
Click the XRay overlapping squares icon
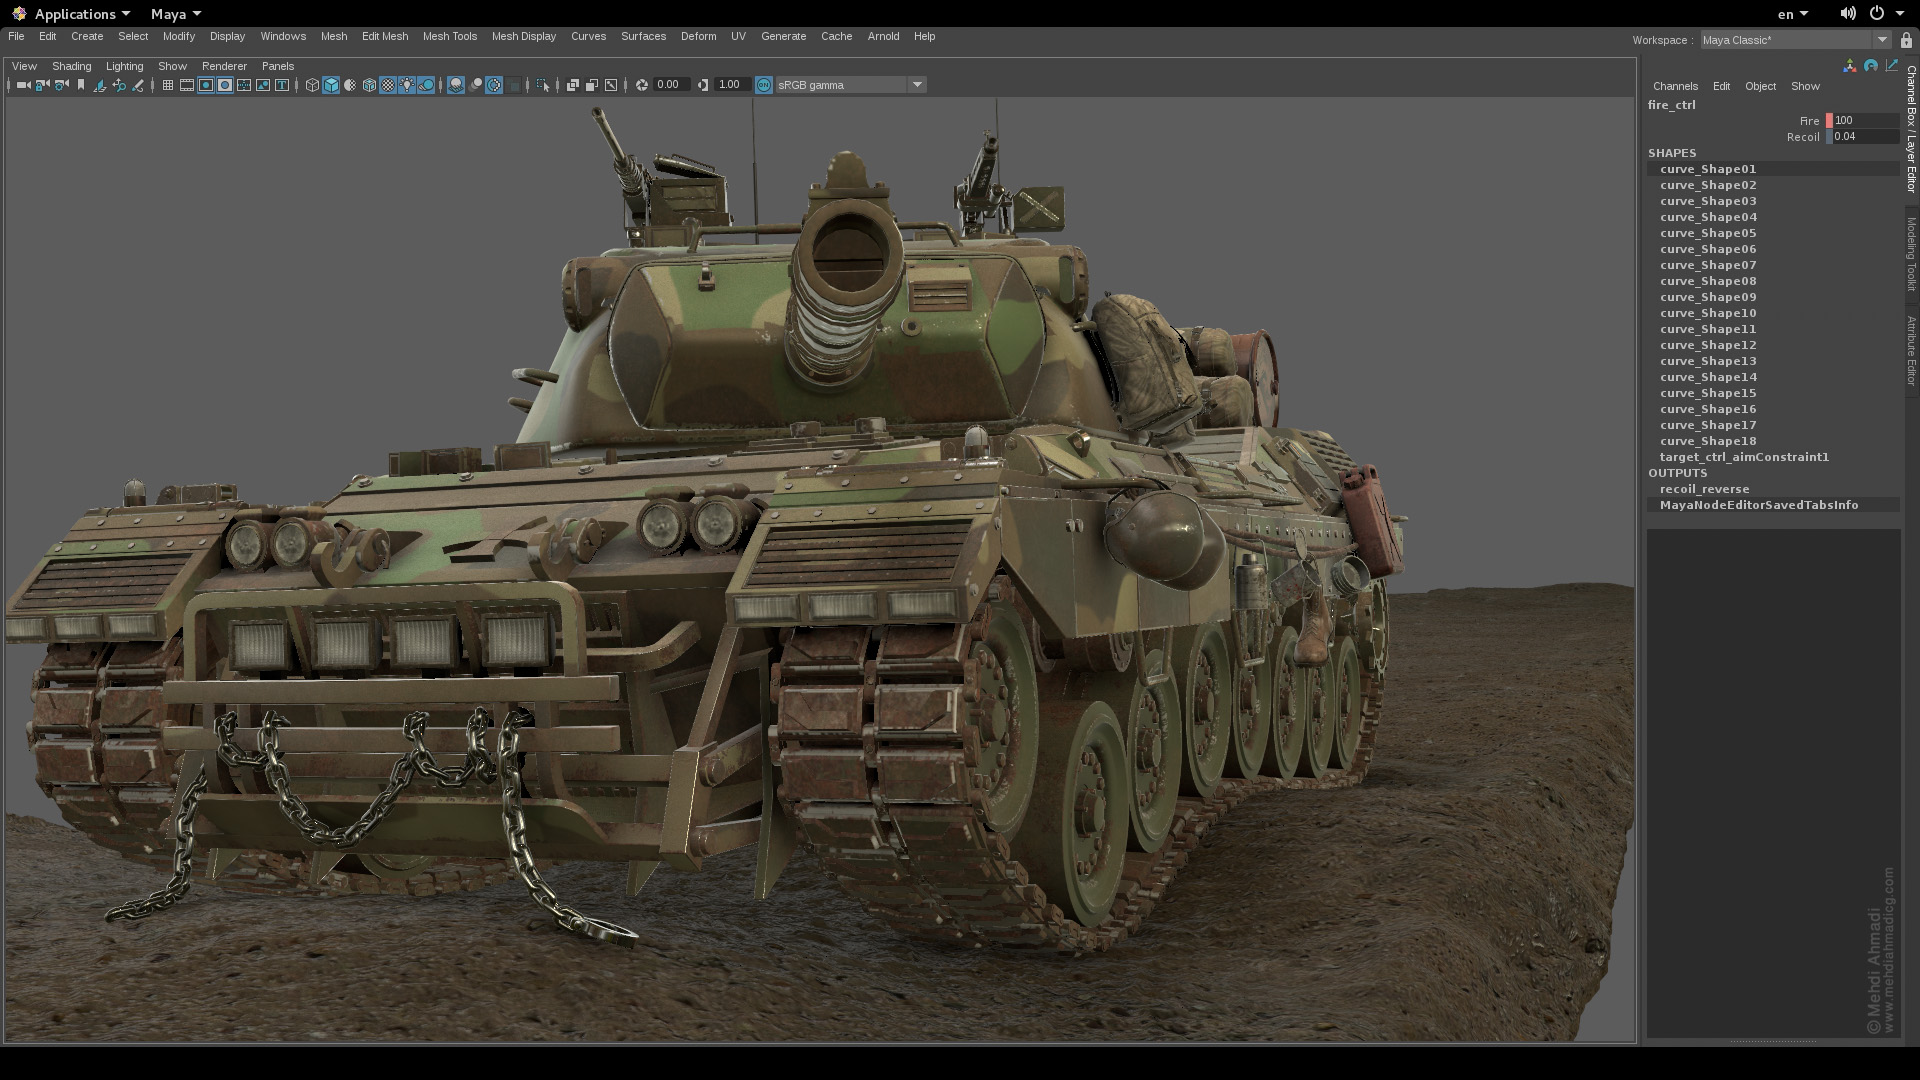click(x=573, y=85)
